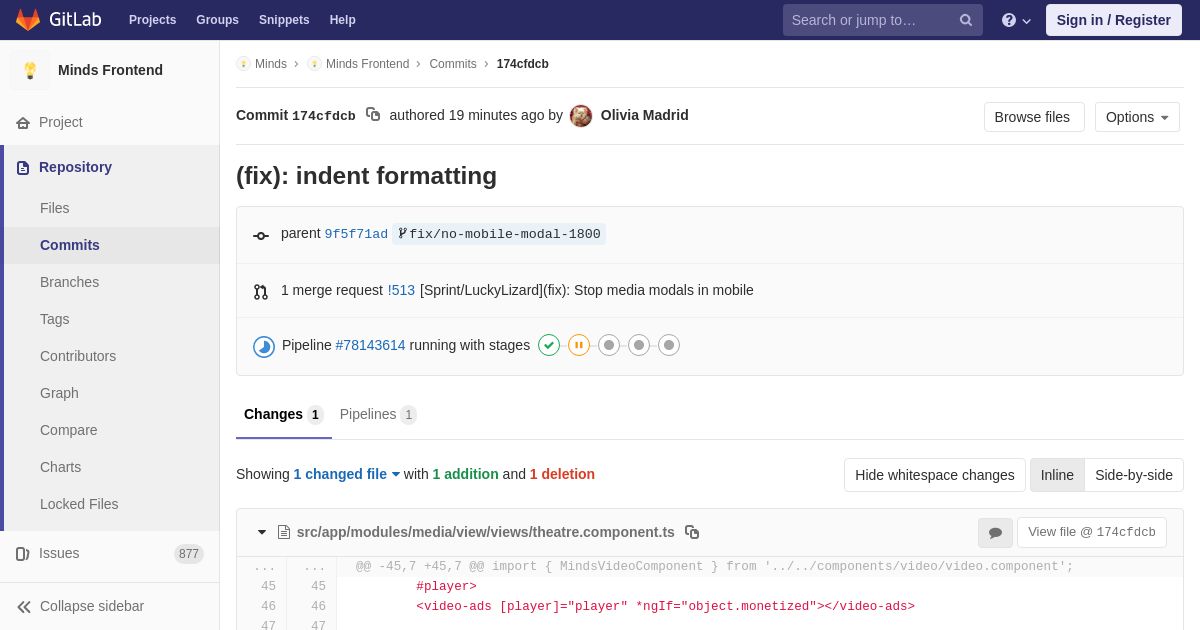Select the Pipelines tab
This screenshot has width=1200, height=630.
click(378, 414)
